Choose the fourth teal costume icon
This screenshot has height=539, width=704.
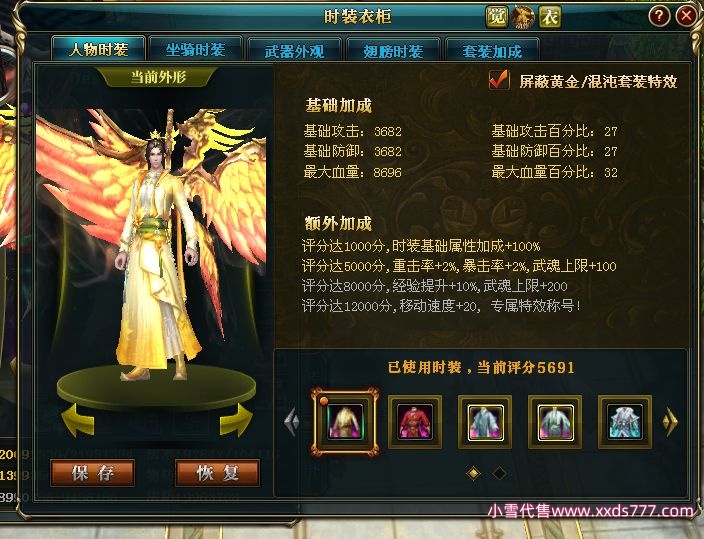coord(555,422)
